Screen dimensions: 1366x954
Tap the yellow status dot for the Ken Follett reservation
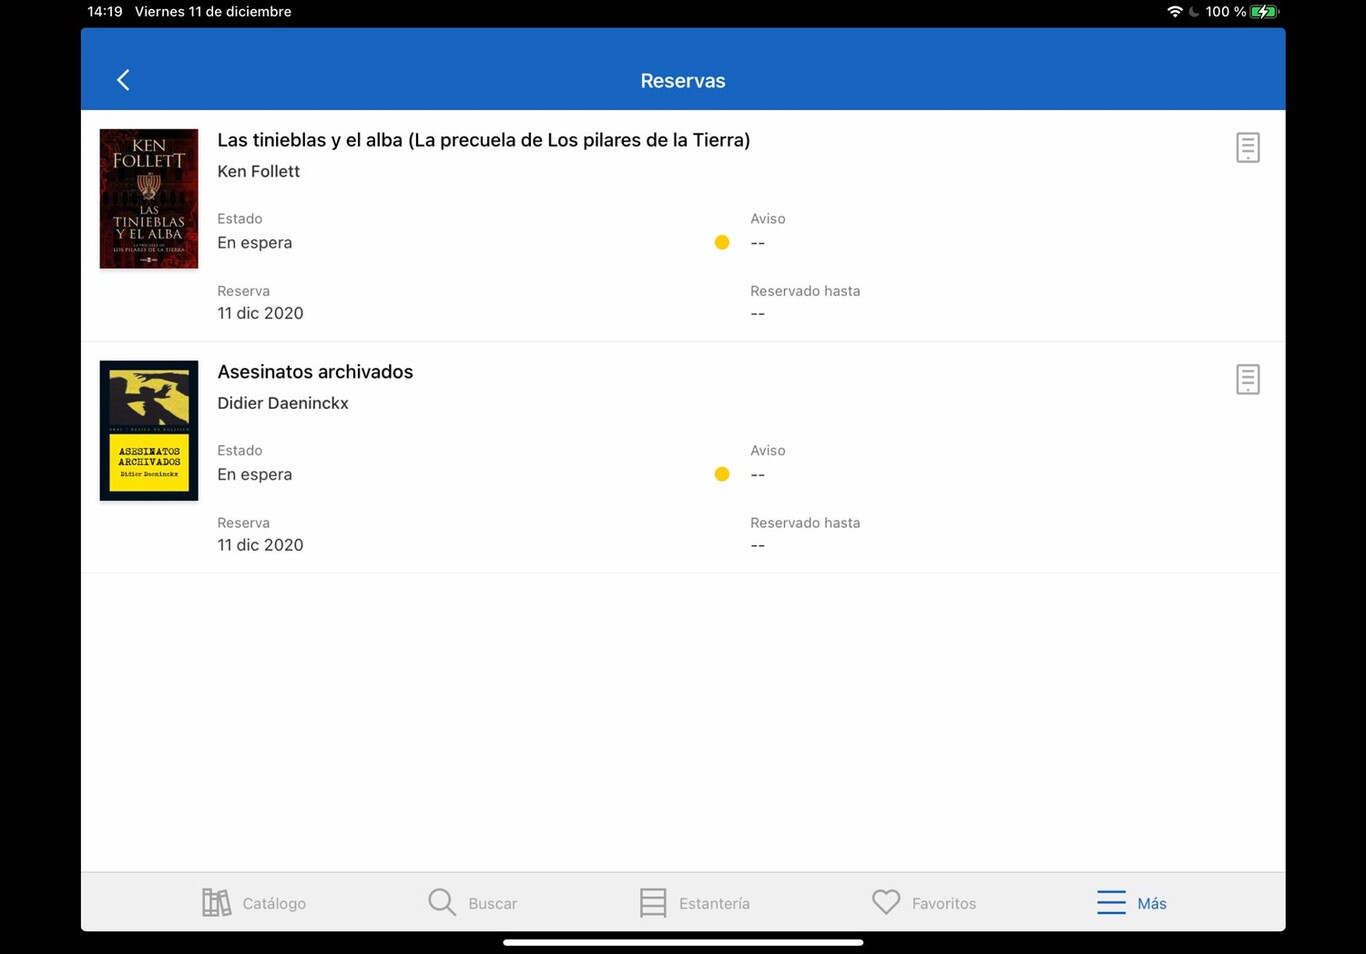722,242
